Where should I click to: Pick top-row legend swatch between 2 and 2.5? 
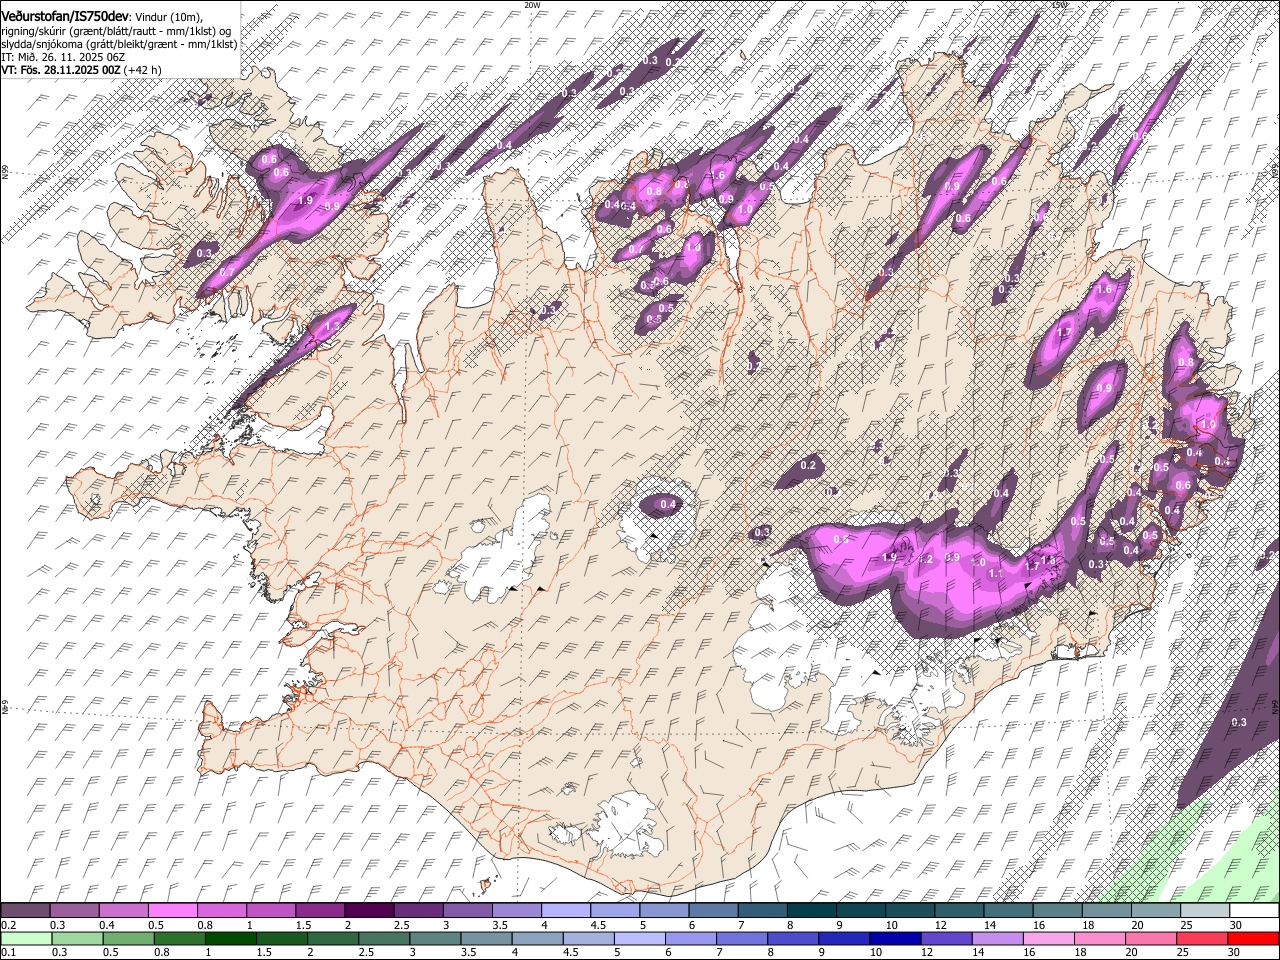point(369,910)
